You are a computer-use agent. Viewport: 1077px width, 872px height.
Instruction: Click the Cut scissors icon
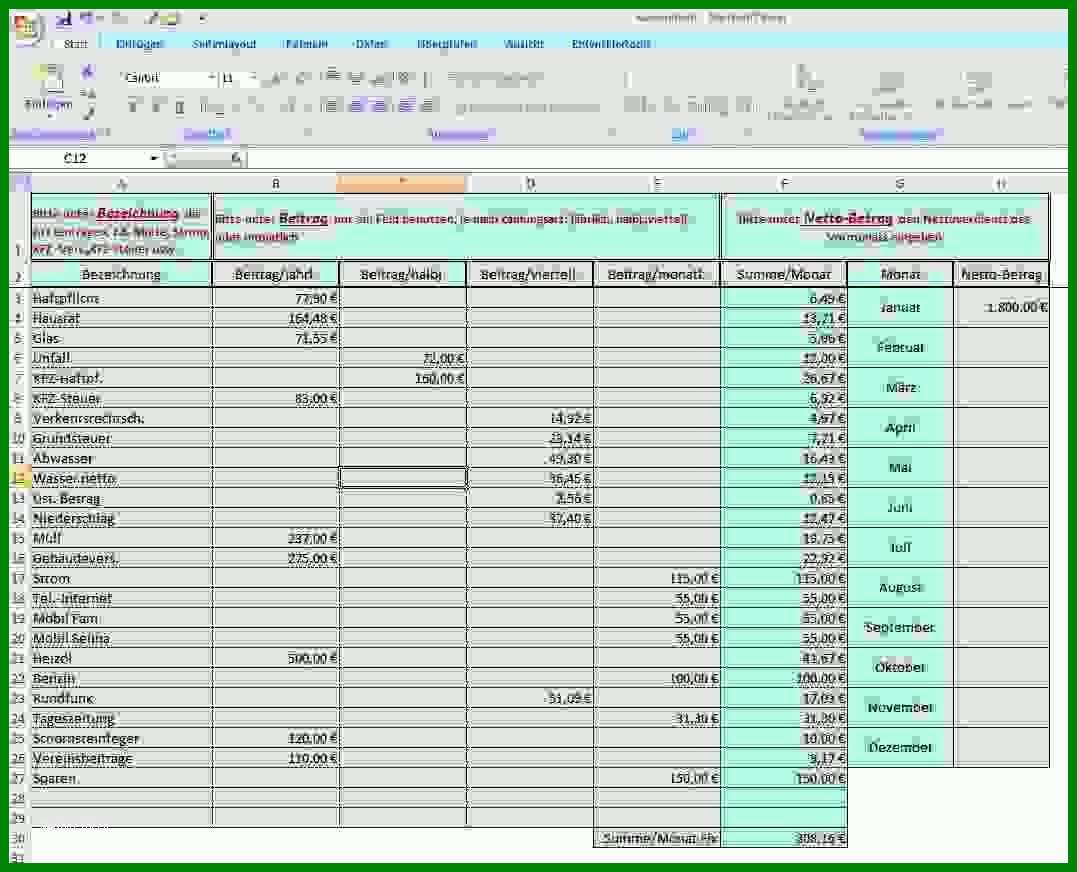[87, 71]
